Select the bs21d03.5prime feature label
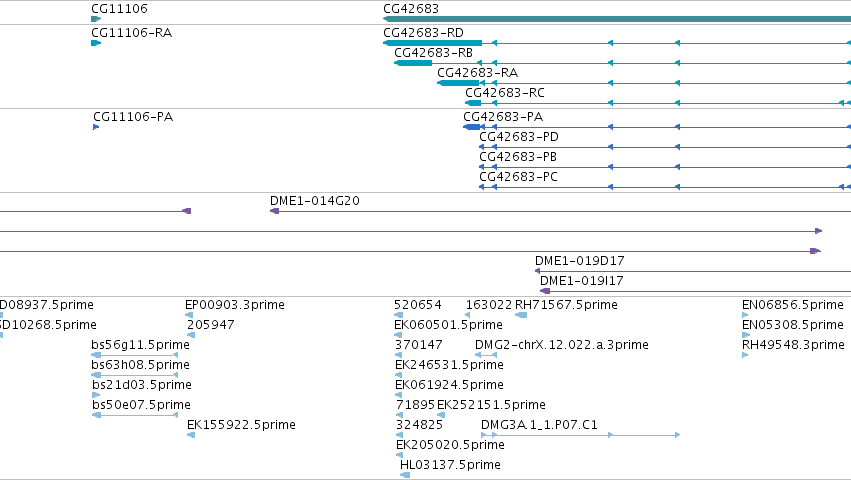This screenshot has height=480, width=851. (142, 385)
